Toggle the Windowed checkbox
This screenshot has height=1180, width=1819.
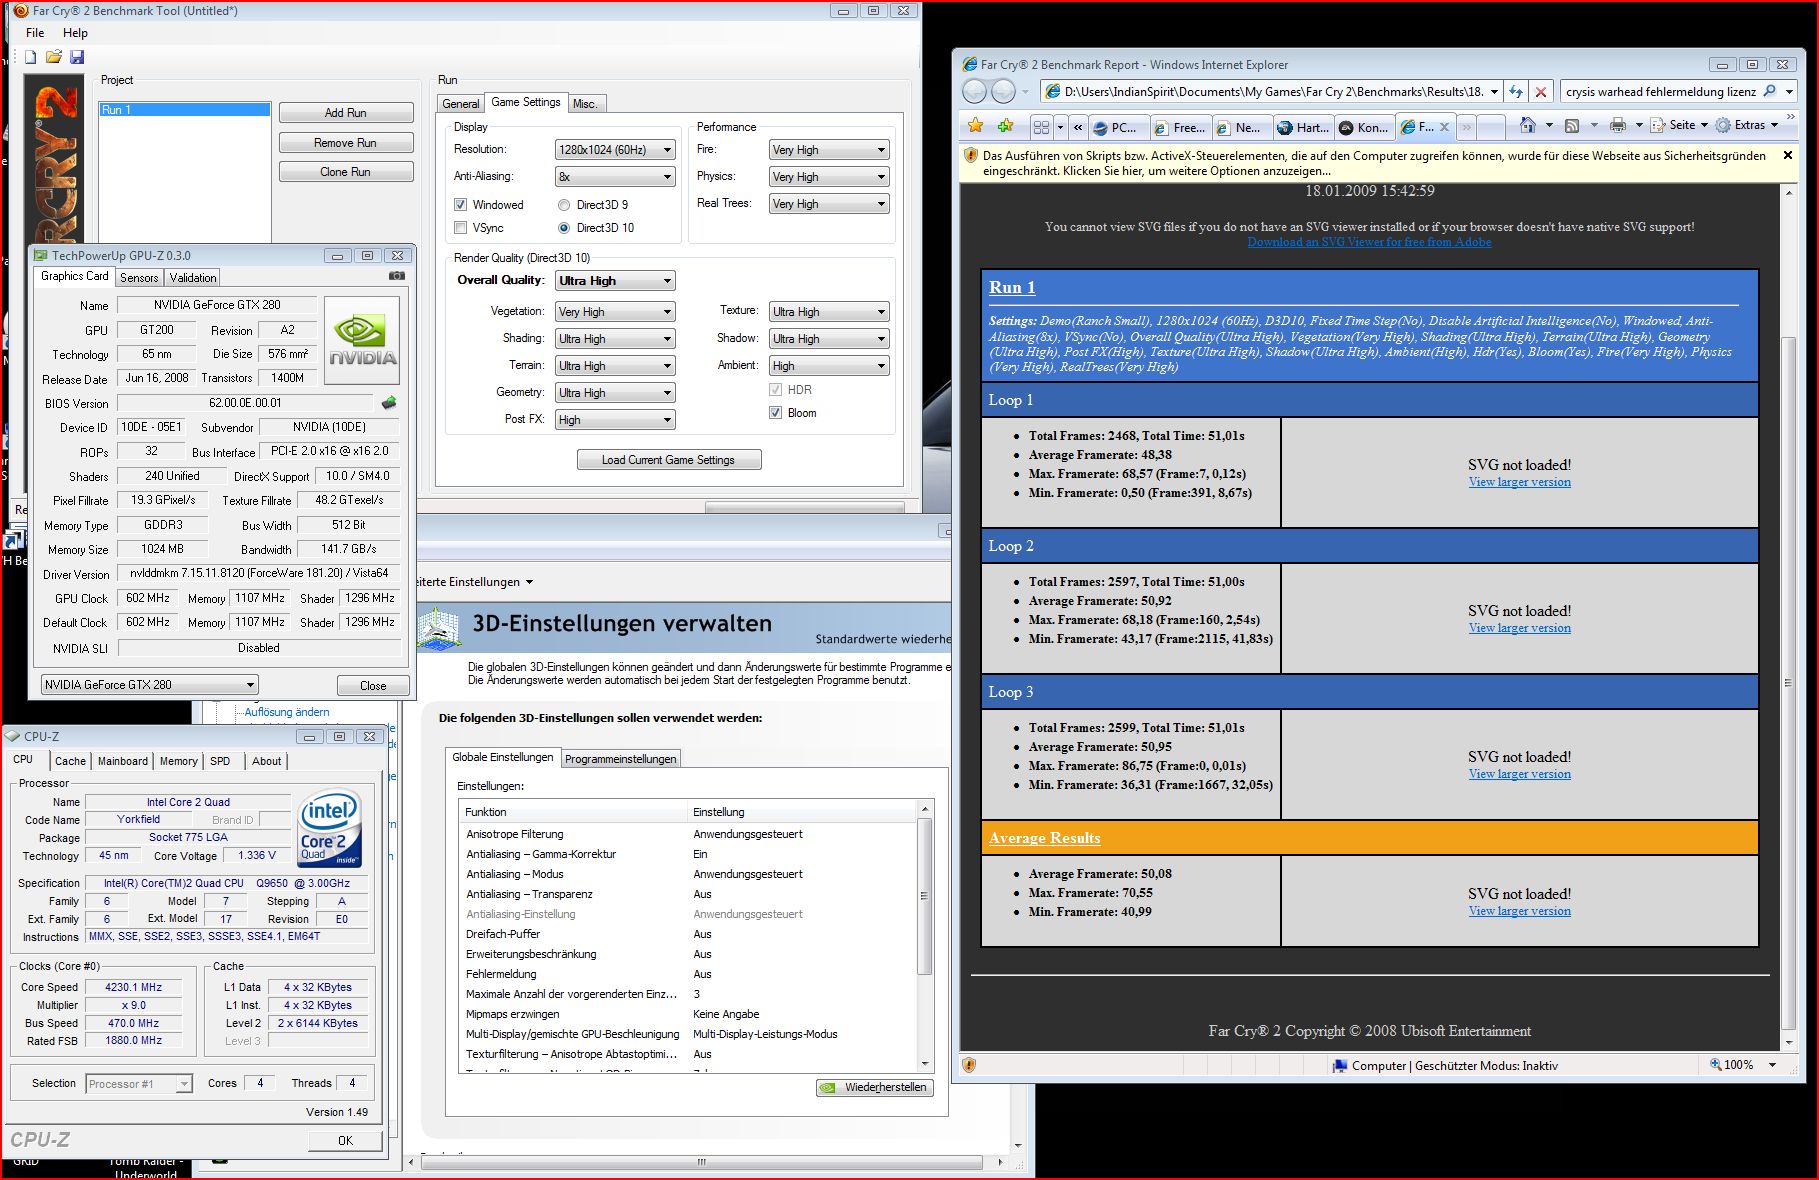click(x=461, y=205)
